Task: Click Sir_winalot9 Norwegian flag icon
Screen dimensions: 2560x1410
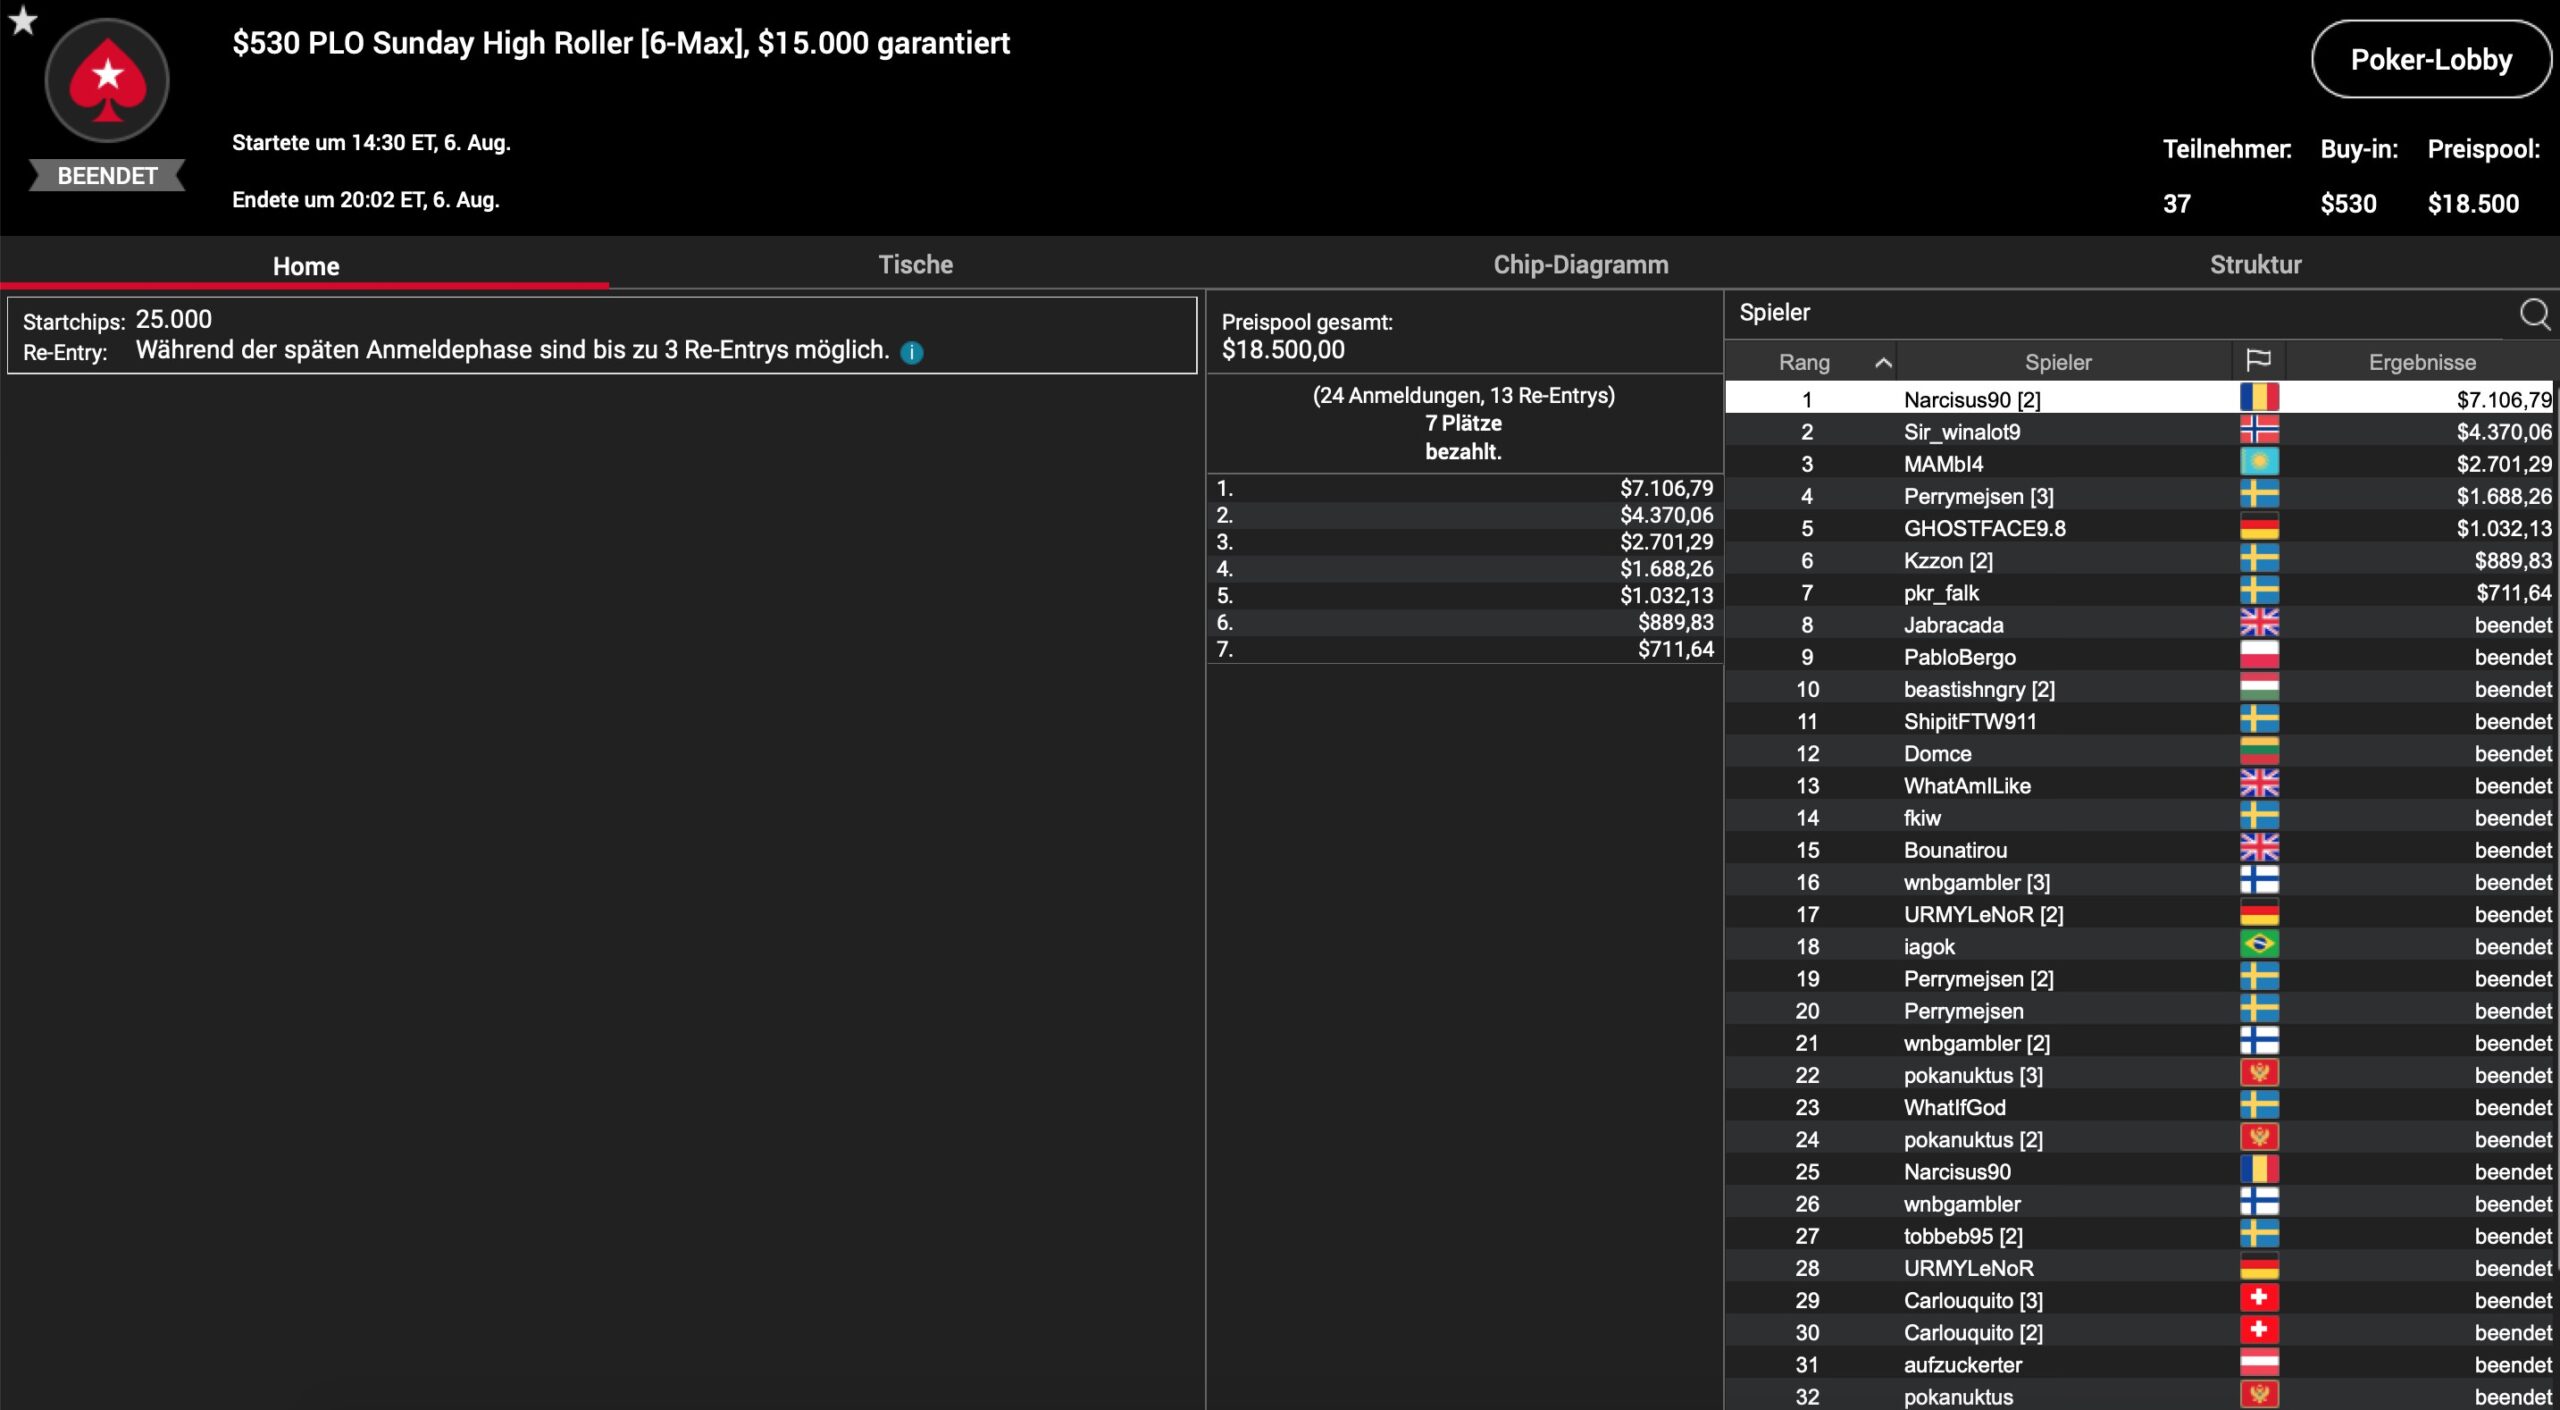Action: pyautogui.click(x=2259, y=431)
